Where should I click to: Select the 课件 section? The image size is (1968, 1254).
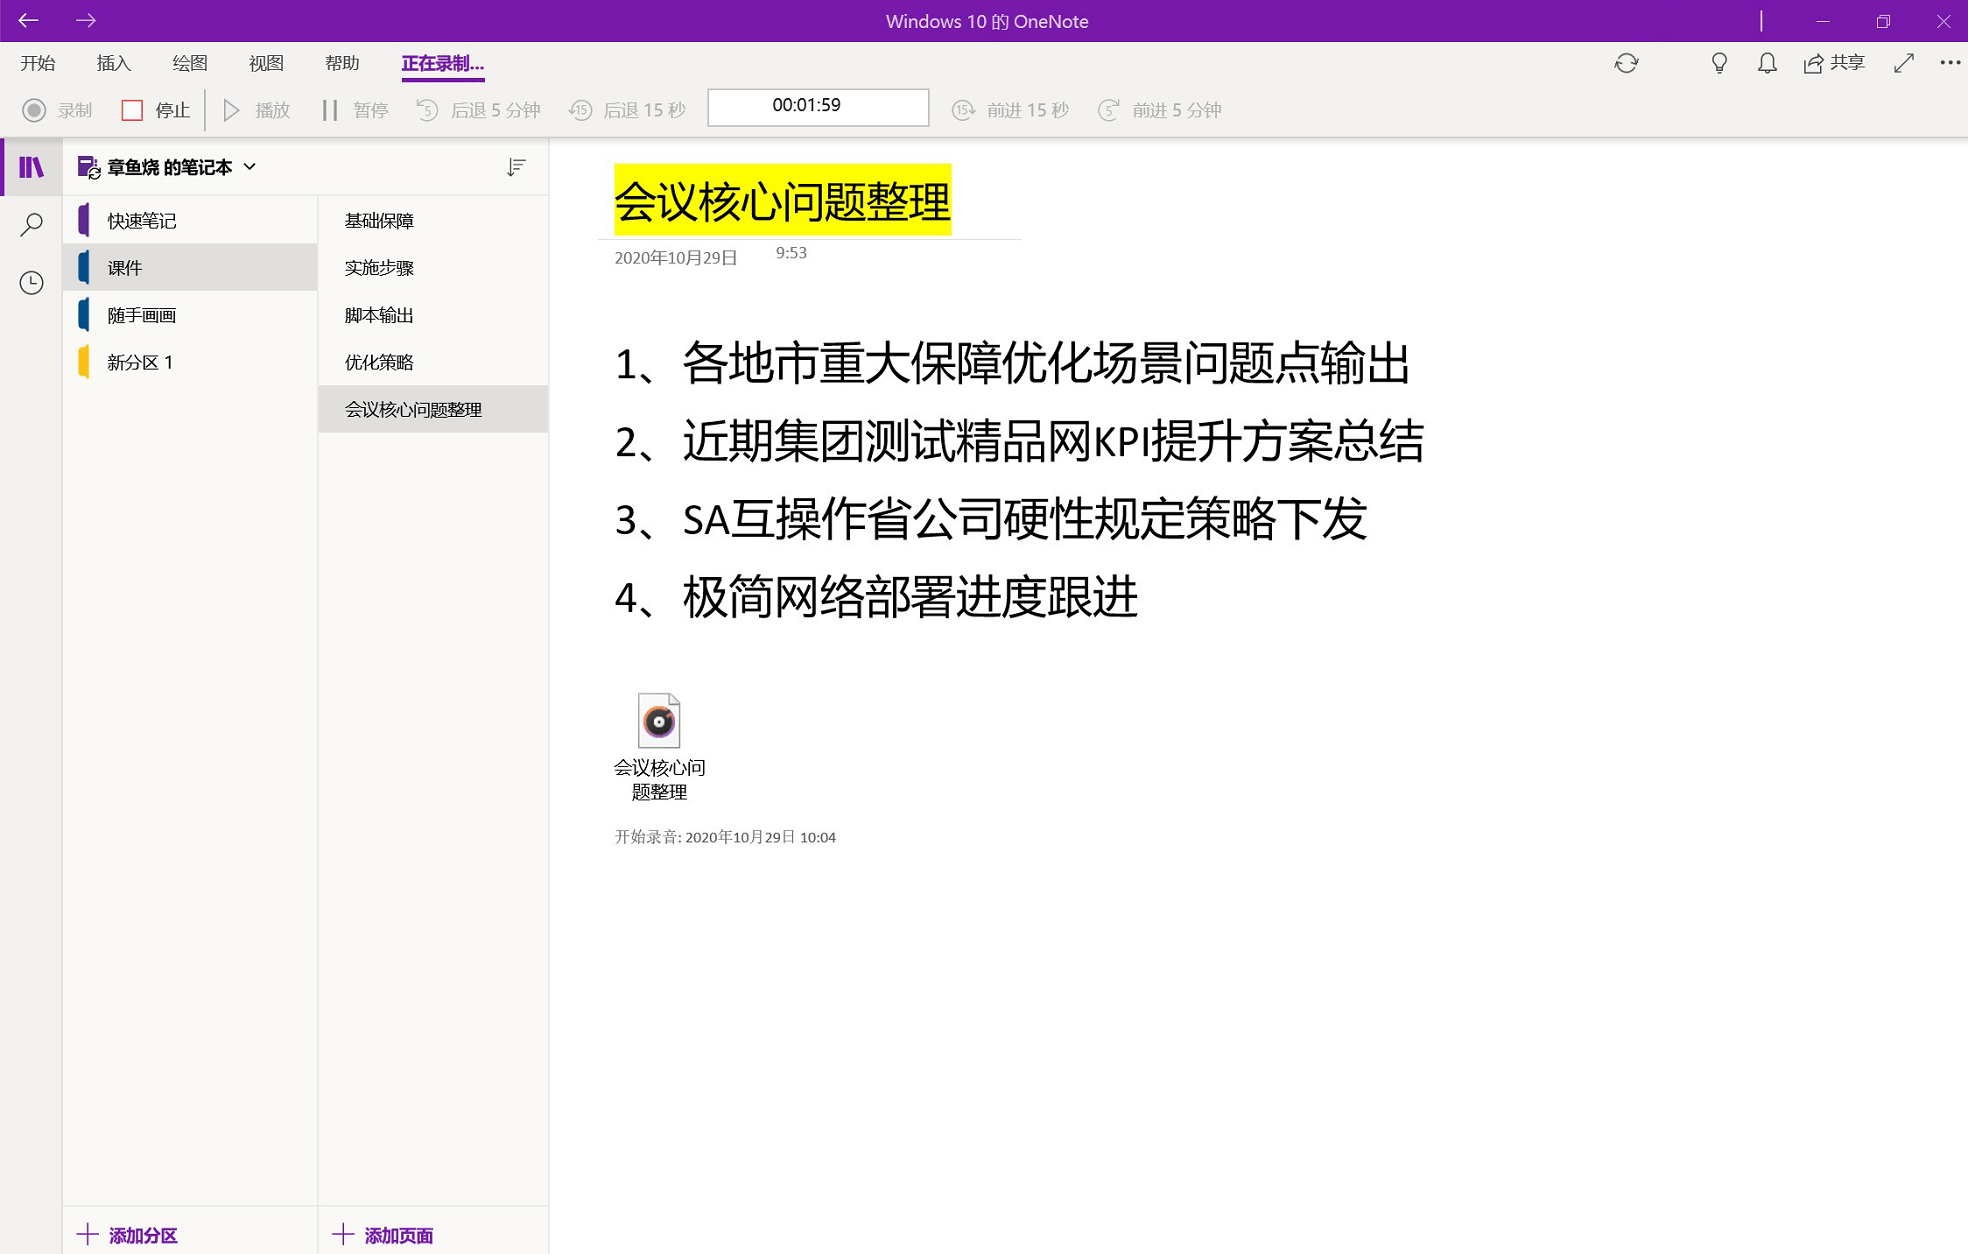click(190, 267)
